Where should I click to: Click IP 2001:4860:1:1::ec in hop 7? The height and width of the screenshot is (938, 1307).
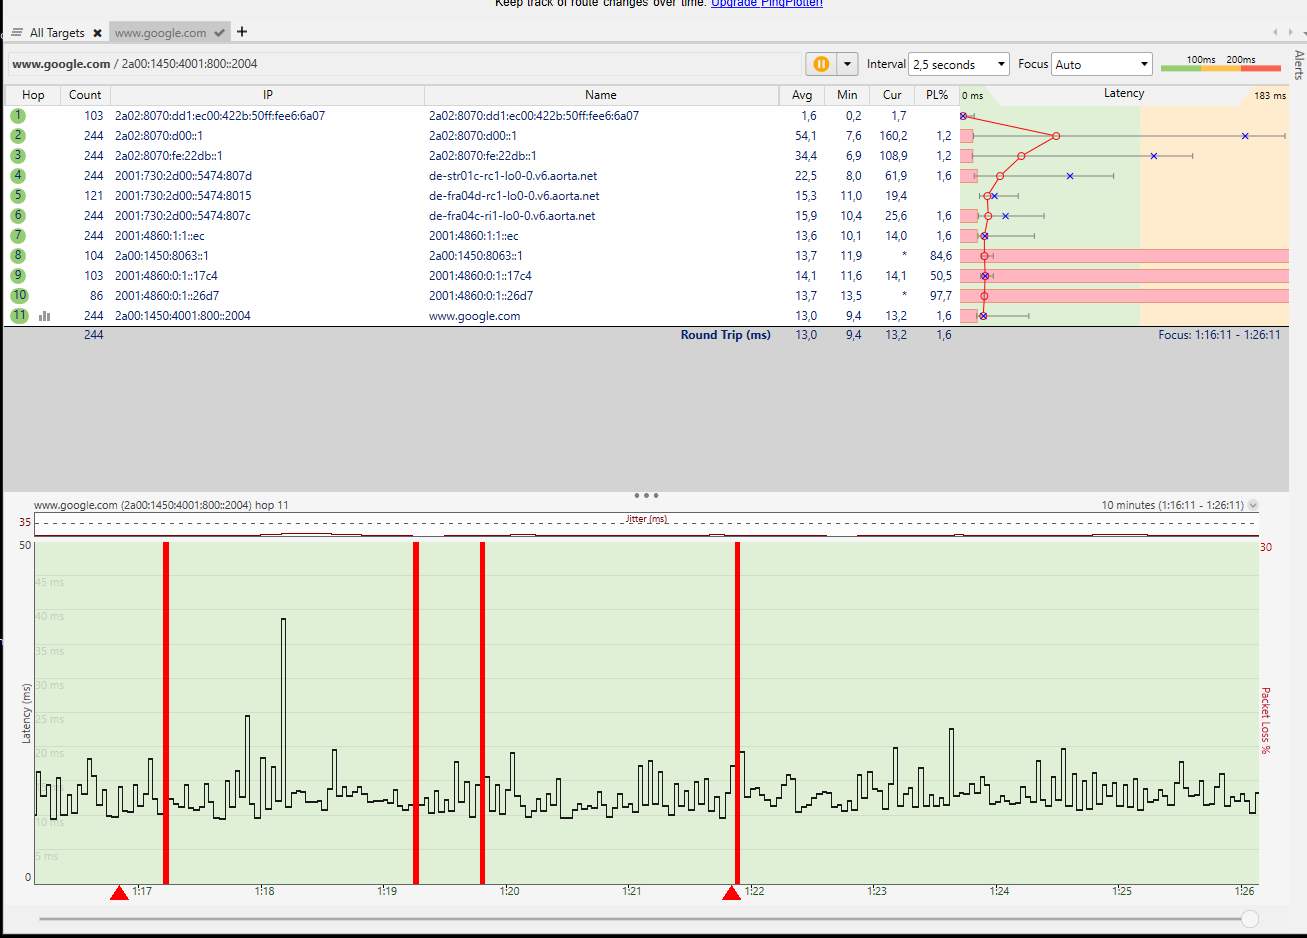[x=160, y=236]
